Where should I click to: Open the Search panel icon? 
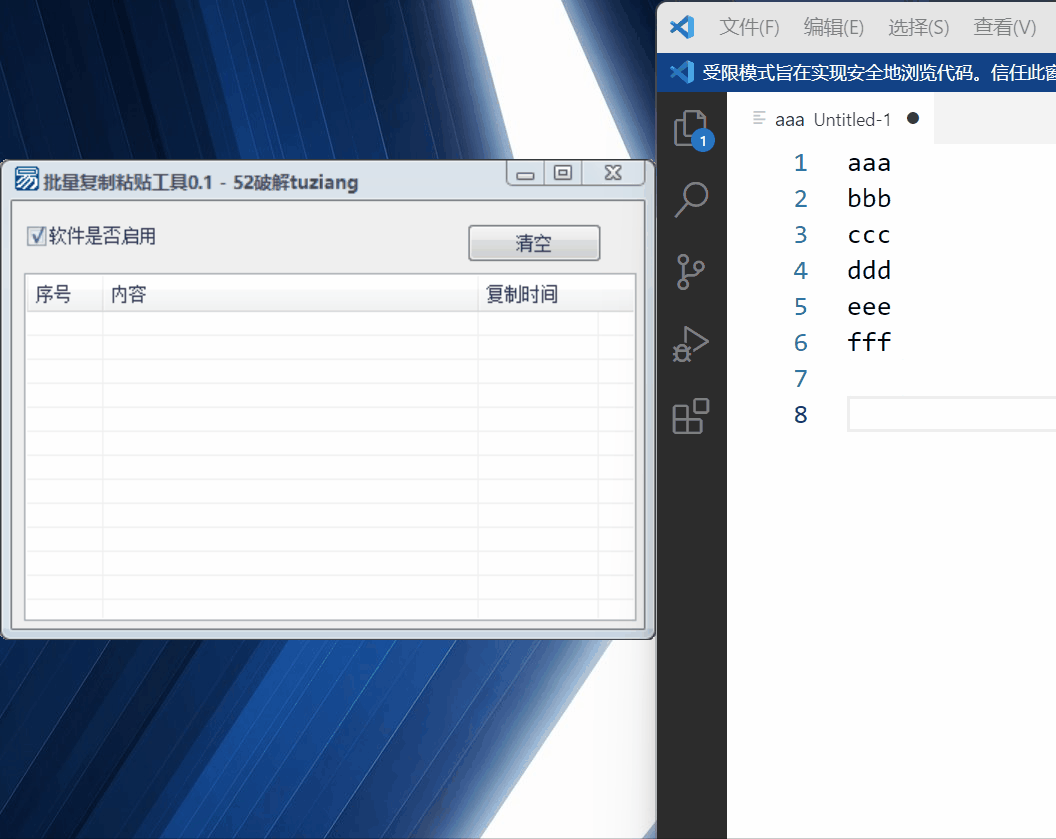pos(691,199)
